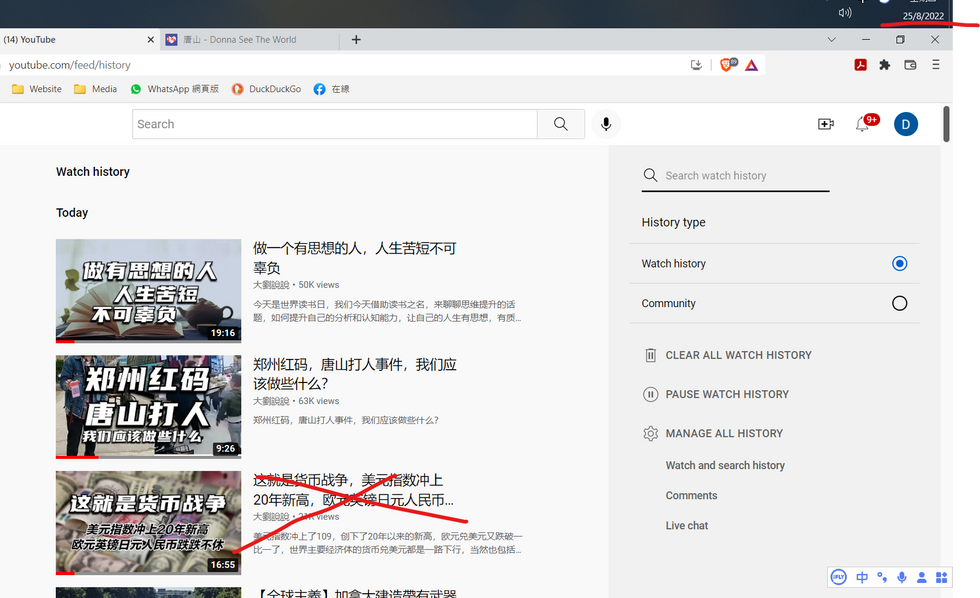Click the search watch history magnifier icon
Image resolution: width=980 pixels, height=598 pixels.
tap(650, 175)
